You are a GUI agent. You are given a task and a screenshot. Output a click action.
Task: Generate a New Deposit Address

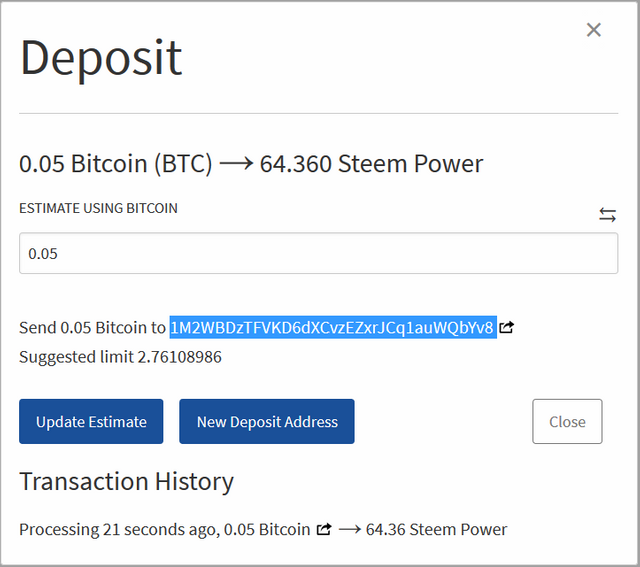[x=267, y=421]
